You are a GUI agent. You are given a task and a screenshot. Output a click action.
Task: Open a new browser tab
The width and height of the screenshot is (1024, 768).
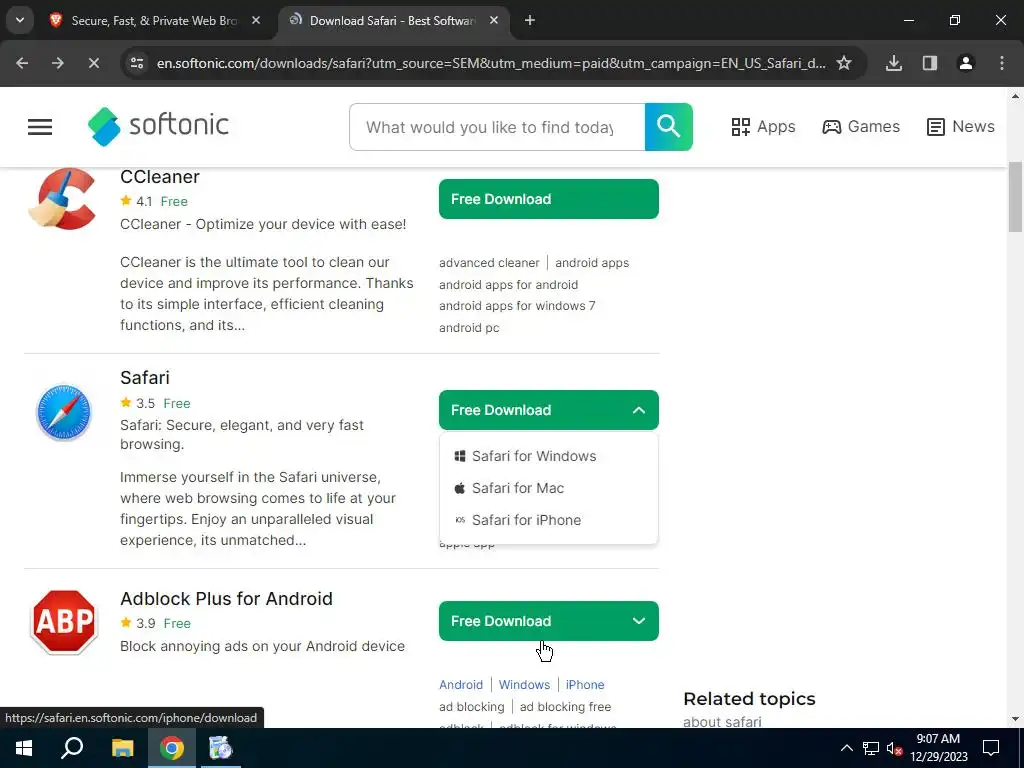[x=530, y=20]
